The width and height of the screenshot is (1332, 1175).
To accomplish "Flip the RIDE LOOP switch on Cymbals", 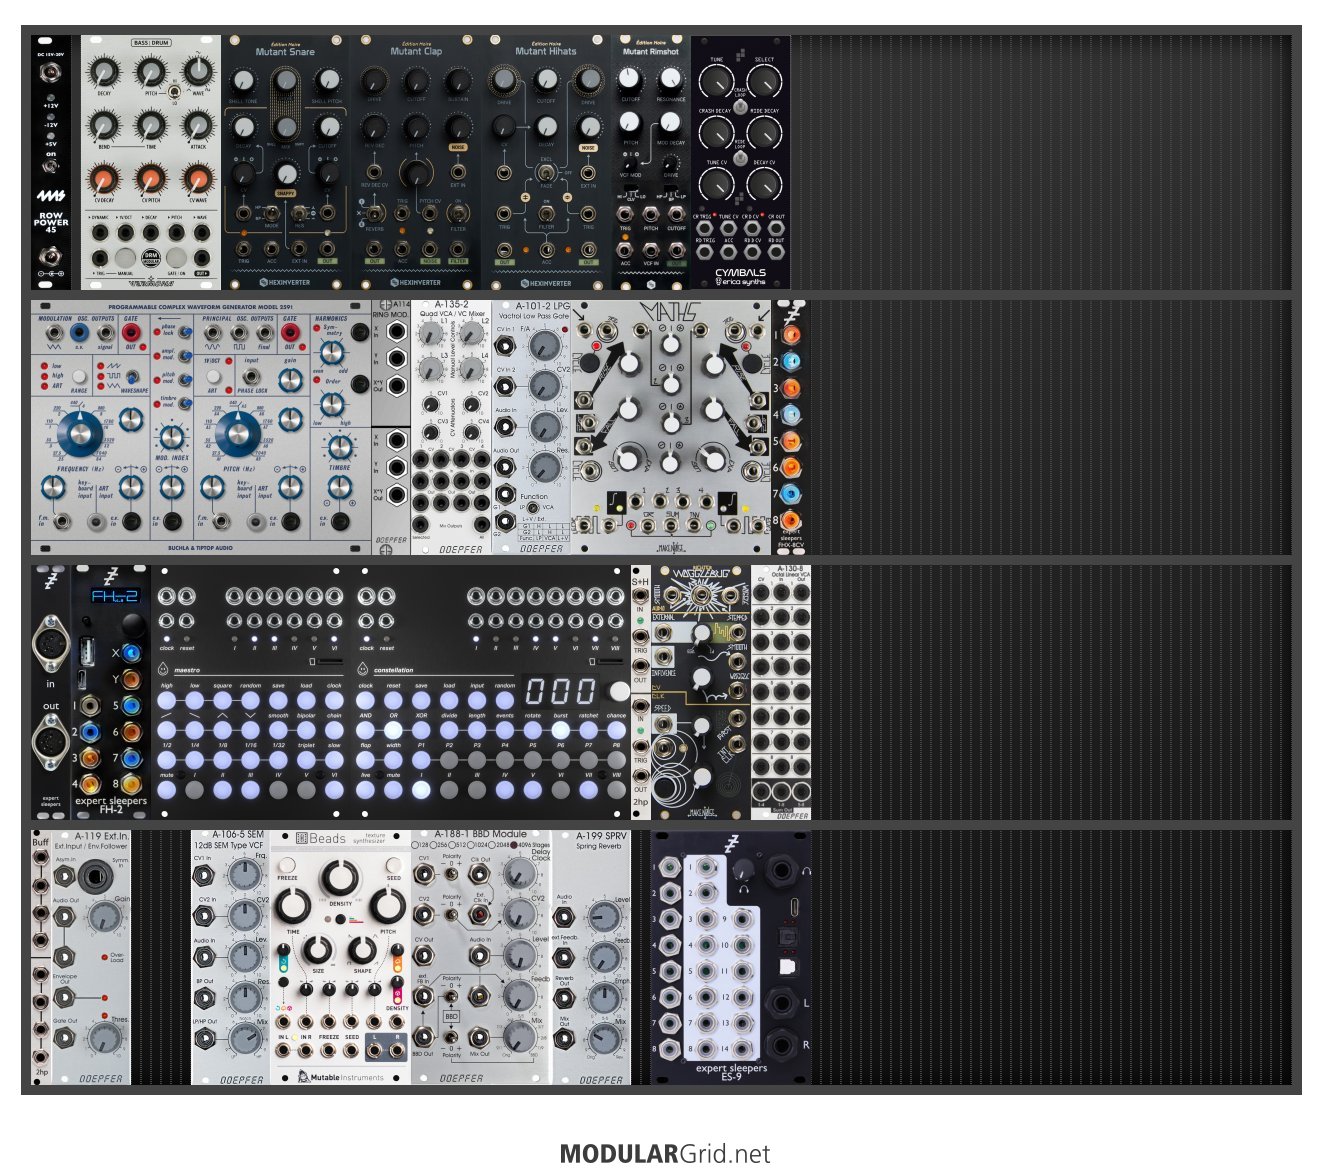I will click(x=740, y=156).
